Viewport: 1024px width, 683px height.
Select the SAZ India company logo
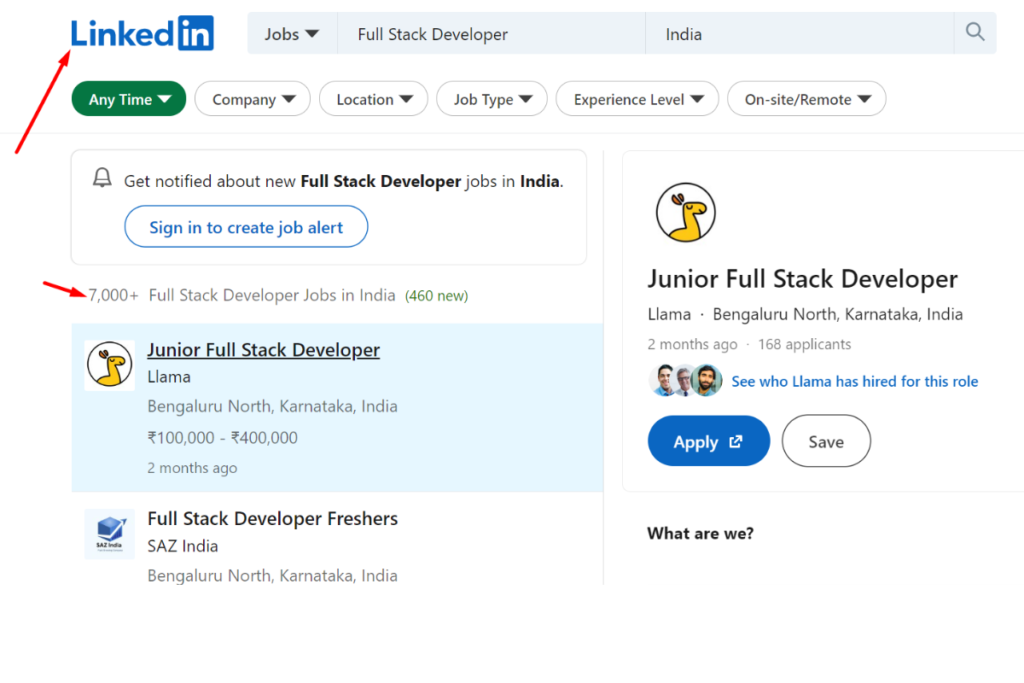coord(110,534)
